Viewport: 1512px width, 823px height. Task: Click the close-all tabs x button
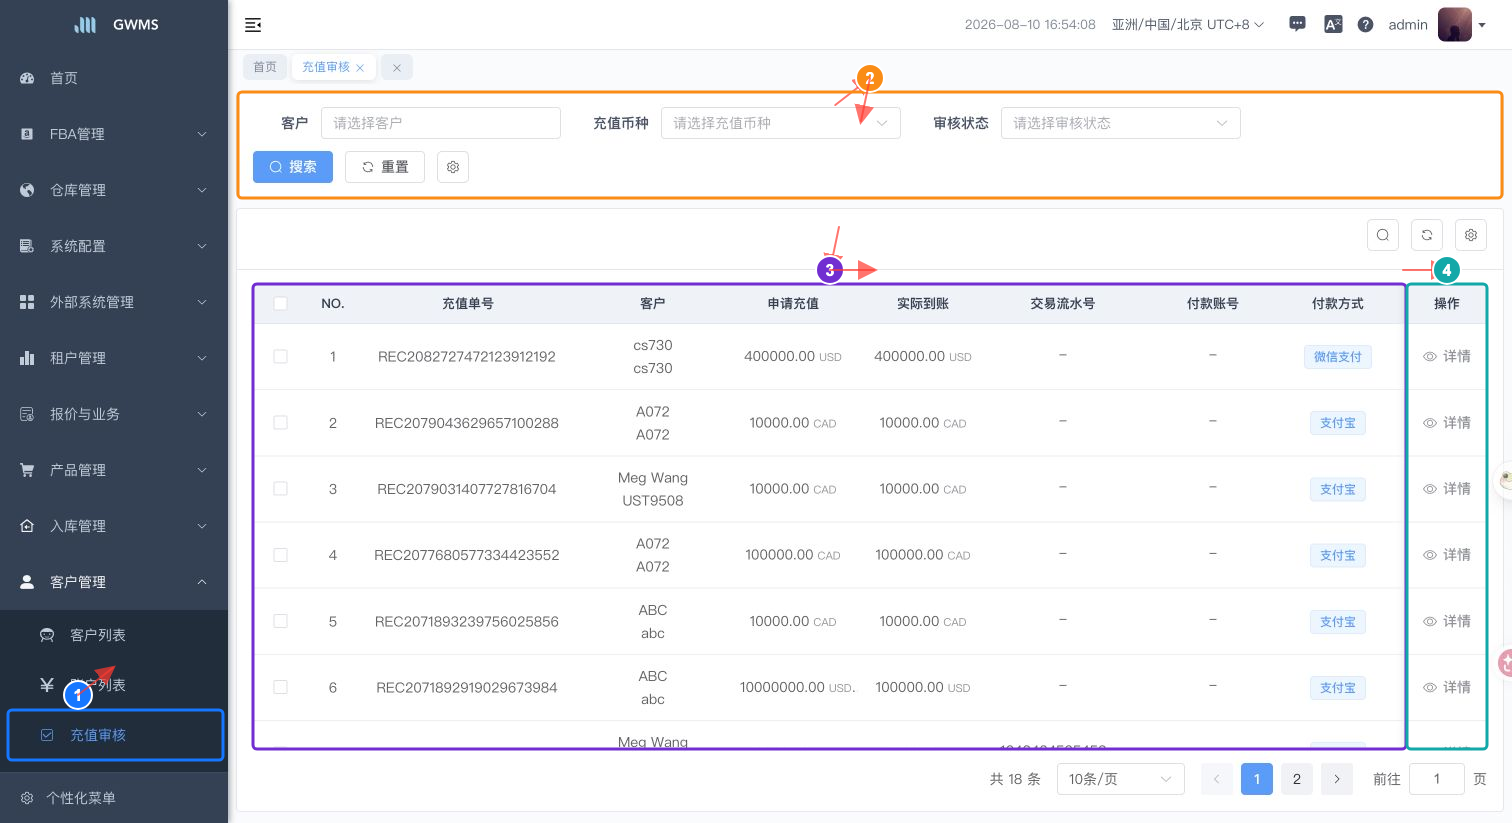point(397,67)
